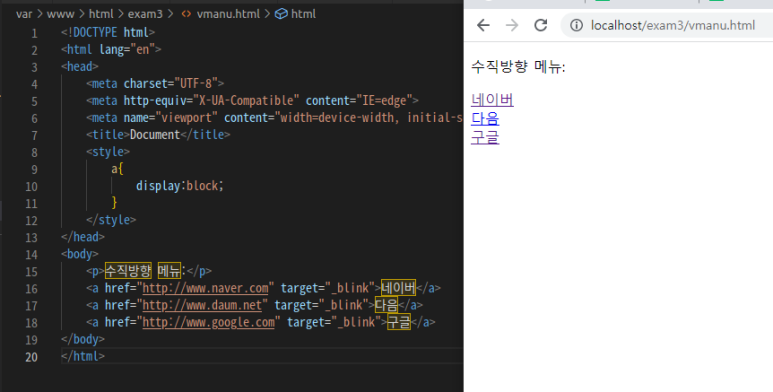The image size is (773, 392).
Task: Click the browser forward arrow
Action: pos(512,25)
